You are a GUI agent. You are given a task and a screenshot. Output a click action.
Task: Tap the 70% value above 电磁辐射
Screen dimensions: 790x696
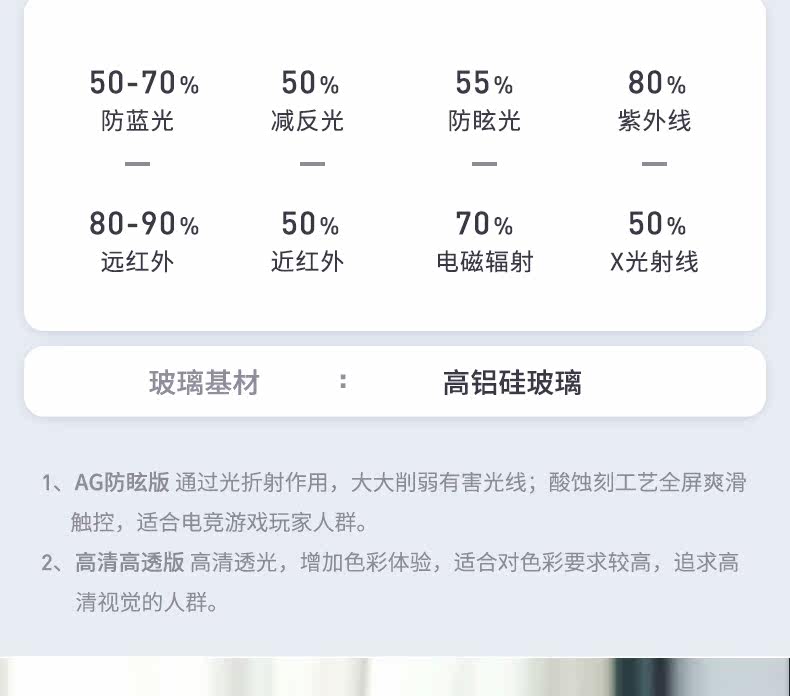(x=484, y=224)
